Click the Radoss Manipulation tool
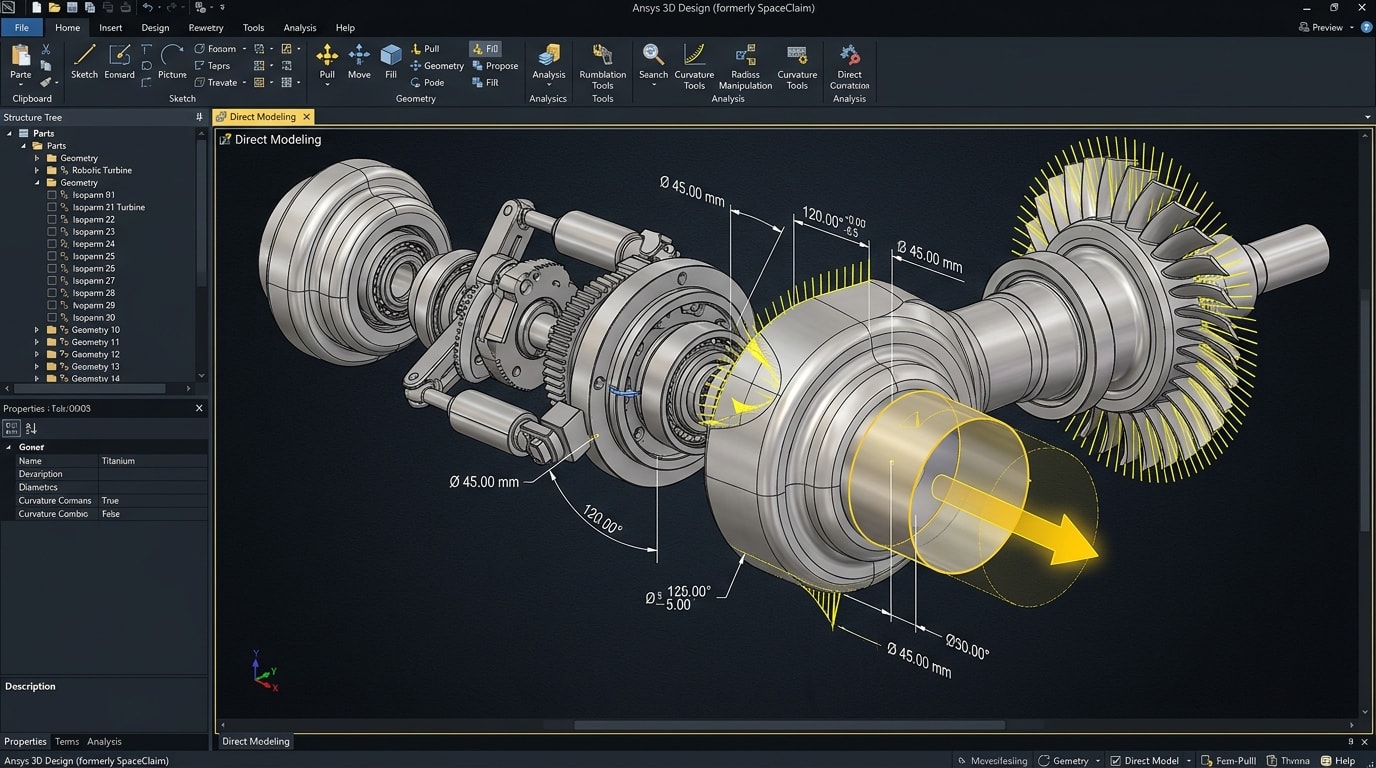The height and width of the screenshot is (768, 1376). (x=745, y=67)
